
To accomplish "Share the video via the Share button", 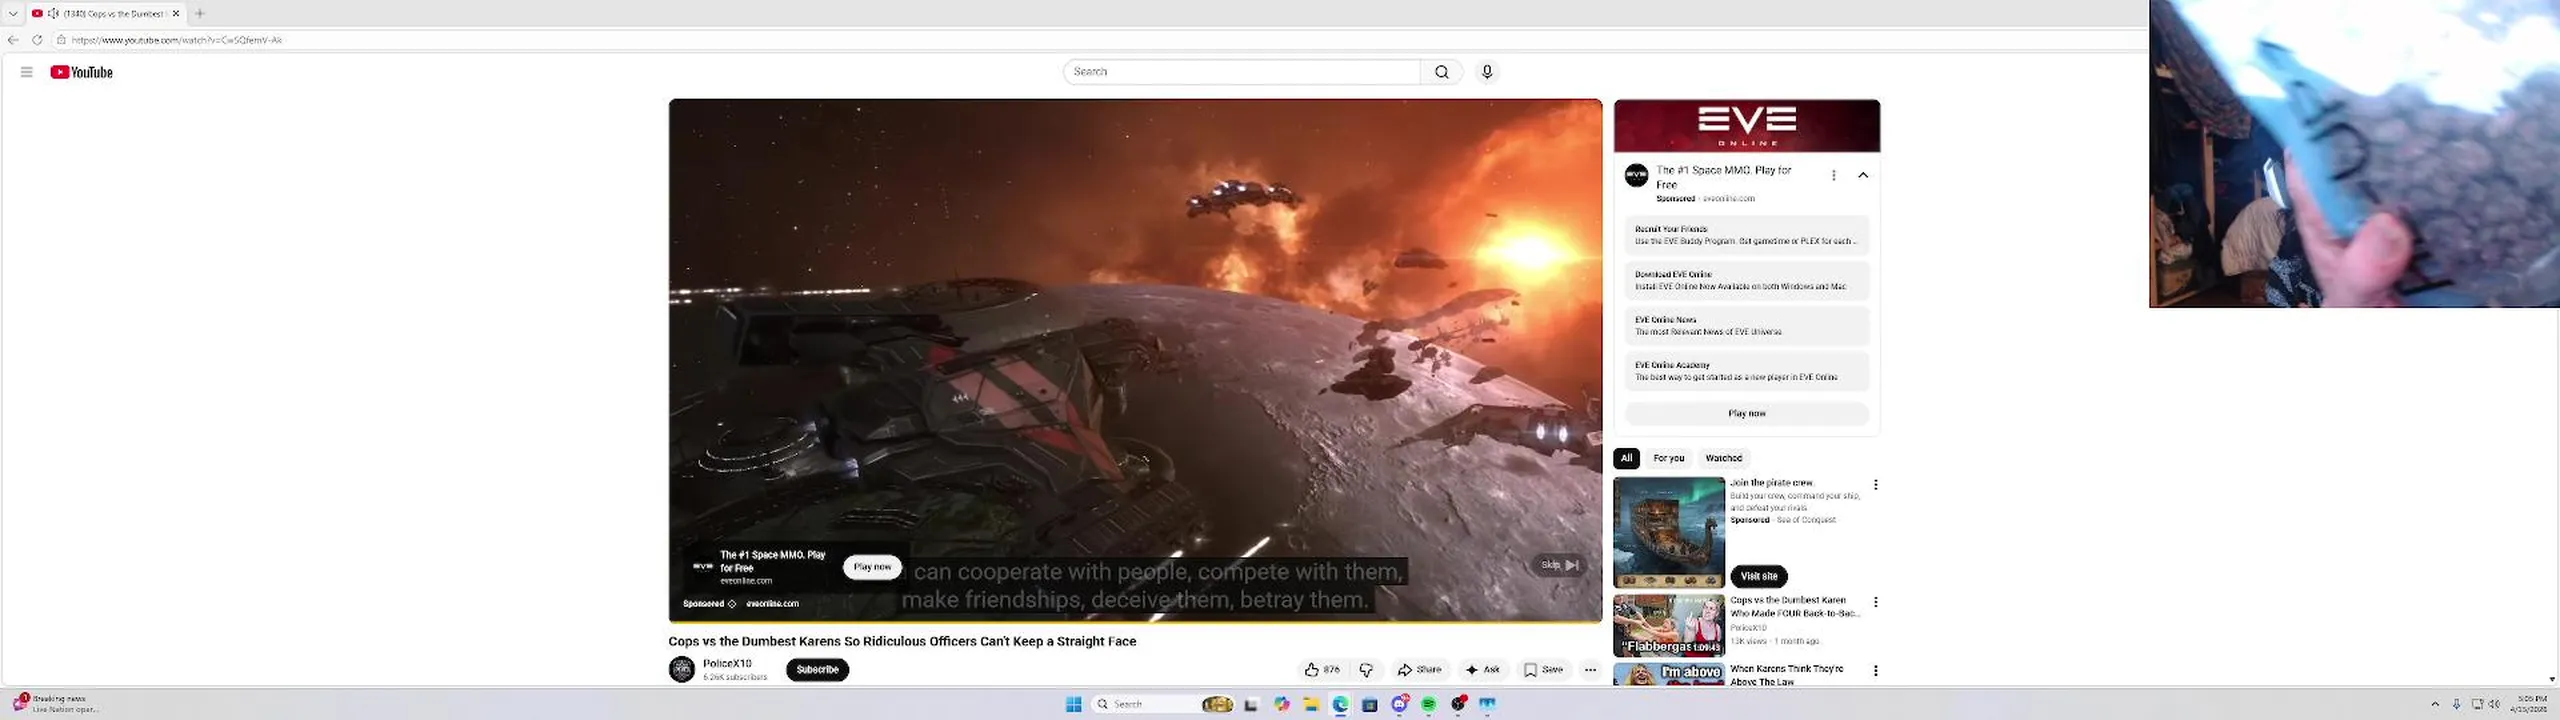I will click(1419, 670).
